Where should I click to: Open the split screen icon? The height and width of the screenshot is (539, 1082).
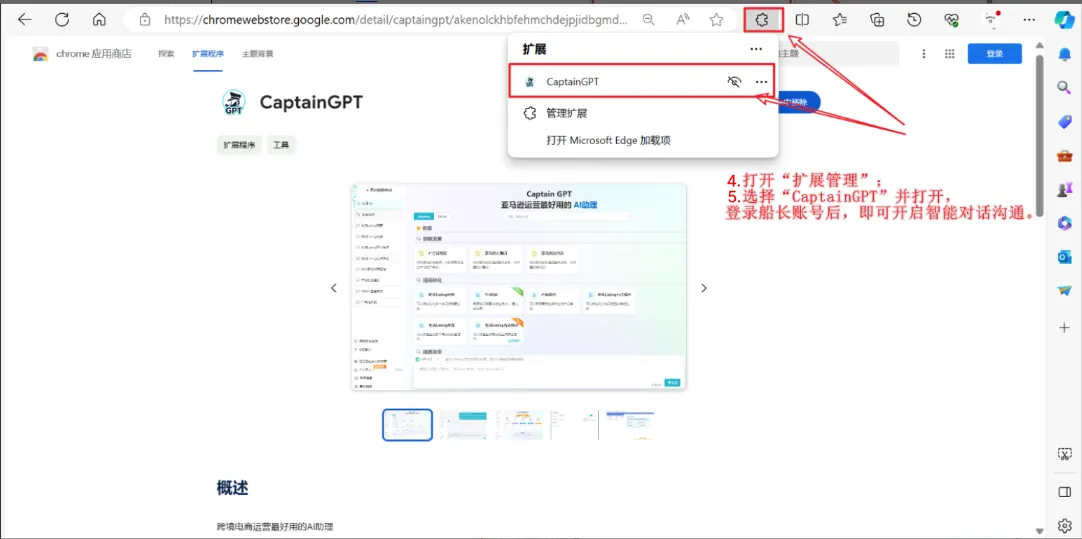click(802, 20)
